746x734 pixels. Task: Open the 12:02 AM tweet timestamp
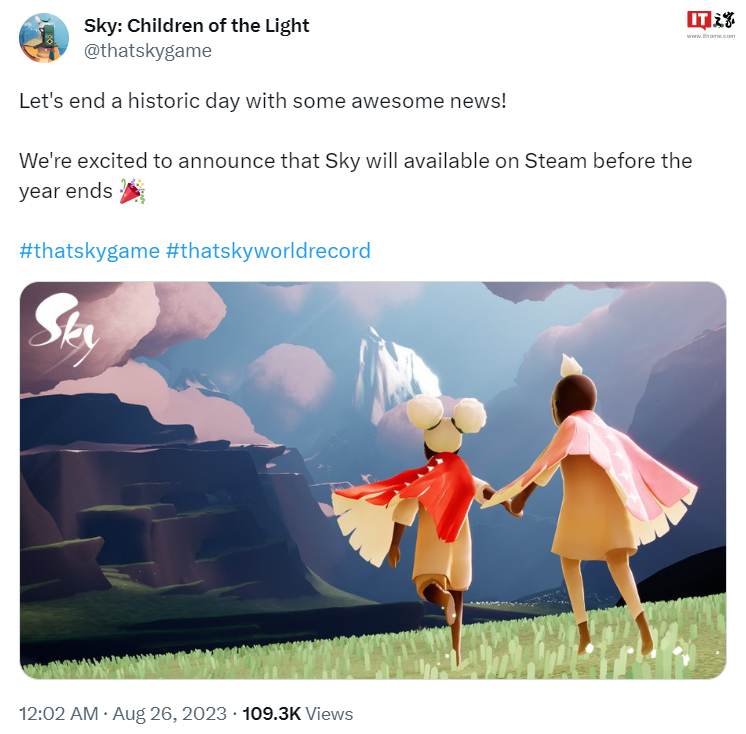coord(59,714)
